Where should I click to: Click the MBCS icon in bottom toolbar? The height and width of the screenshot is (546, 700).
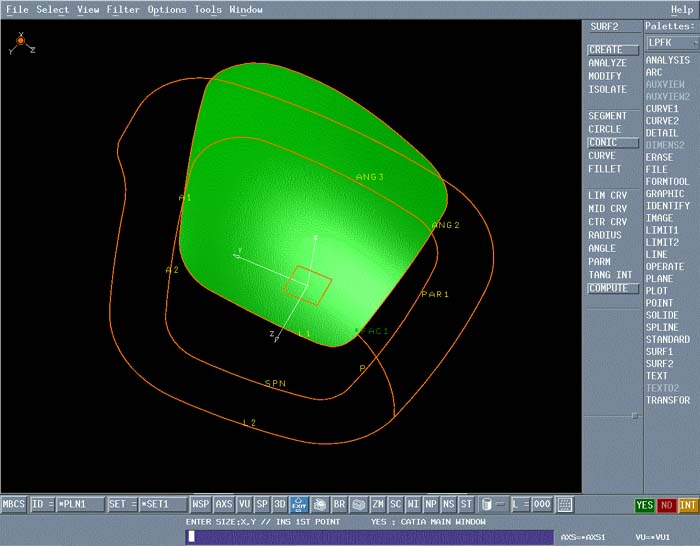pyautogui.click(x=14, y=505)
